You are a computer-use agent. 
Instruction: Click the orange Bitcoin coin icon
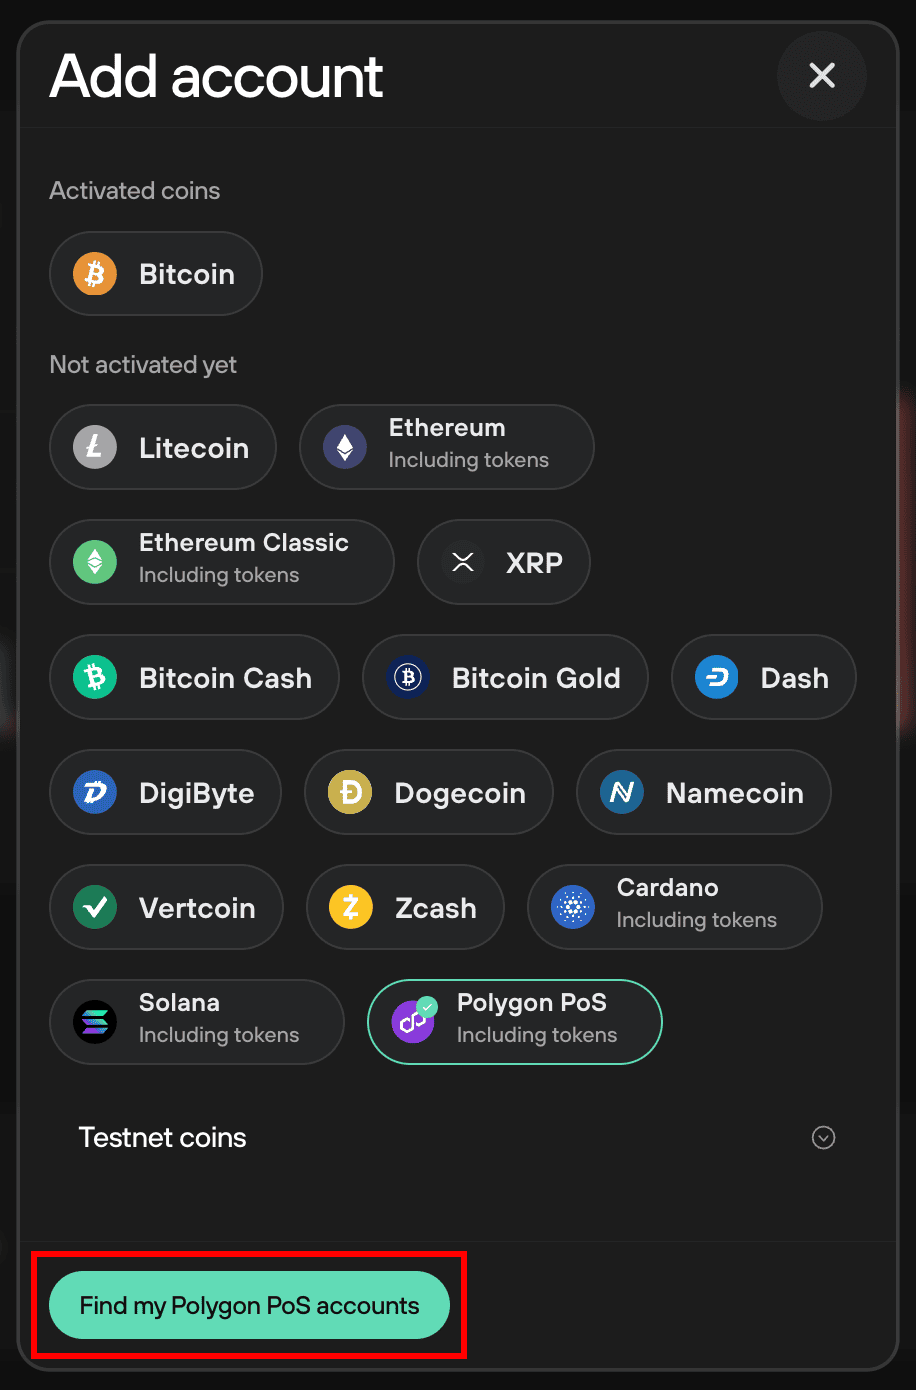95,274
